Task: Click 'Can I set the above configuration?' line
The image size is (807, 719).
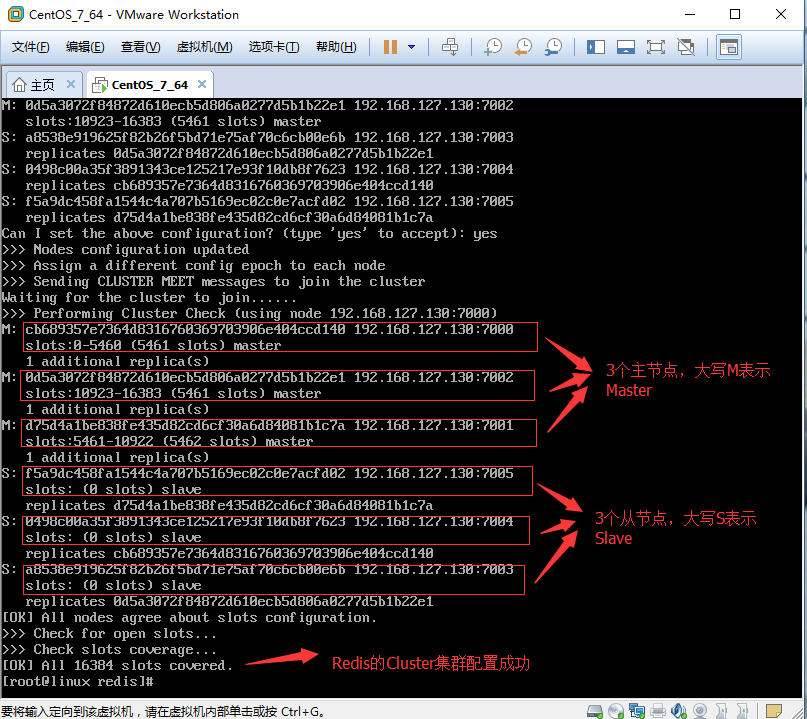Action: point(250,234)
